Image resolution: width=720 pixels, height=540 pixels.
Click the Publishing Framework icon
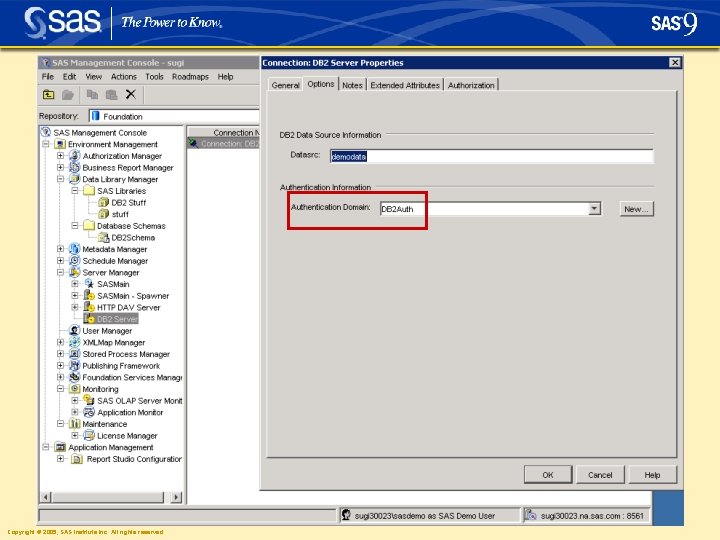[x=74, y=366]
